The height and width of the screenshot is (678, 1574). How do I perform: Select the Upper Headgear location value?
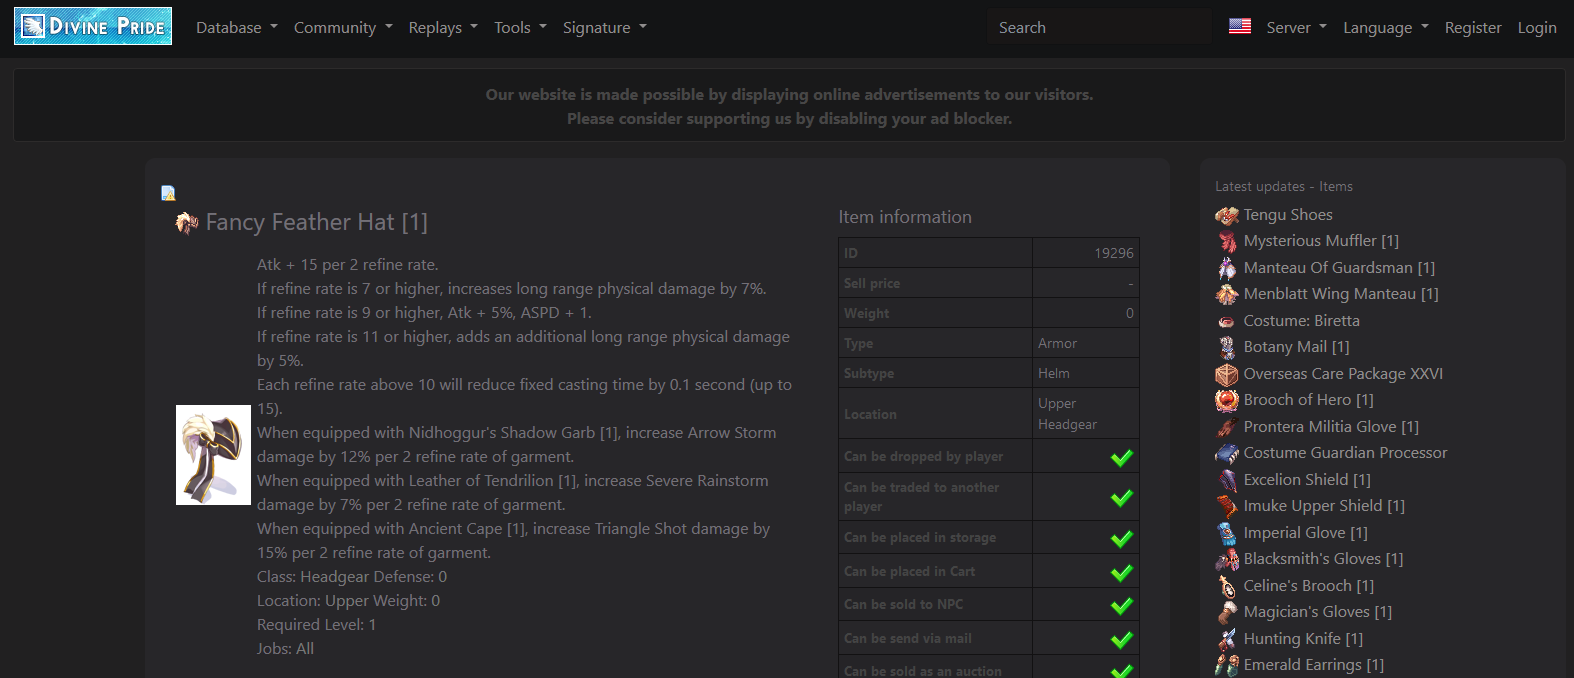tap(1067, 414)
